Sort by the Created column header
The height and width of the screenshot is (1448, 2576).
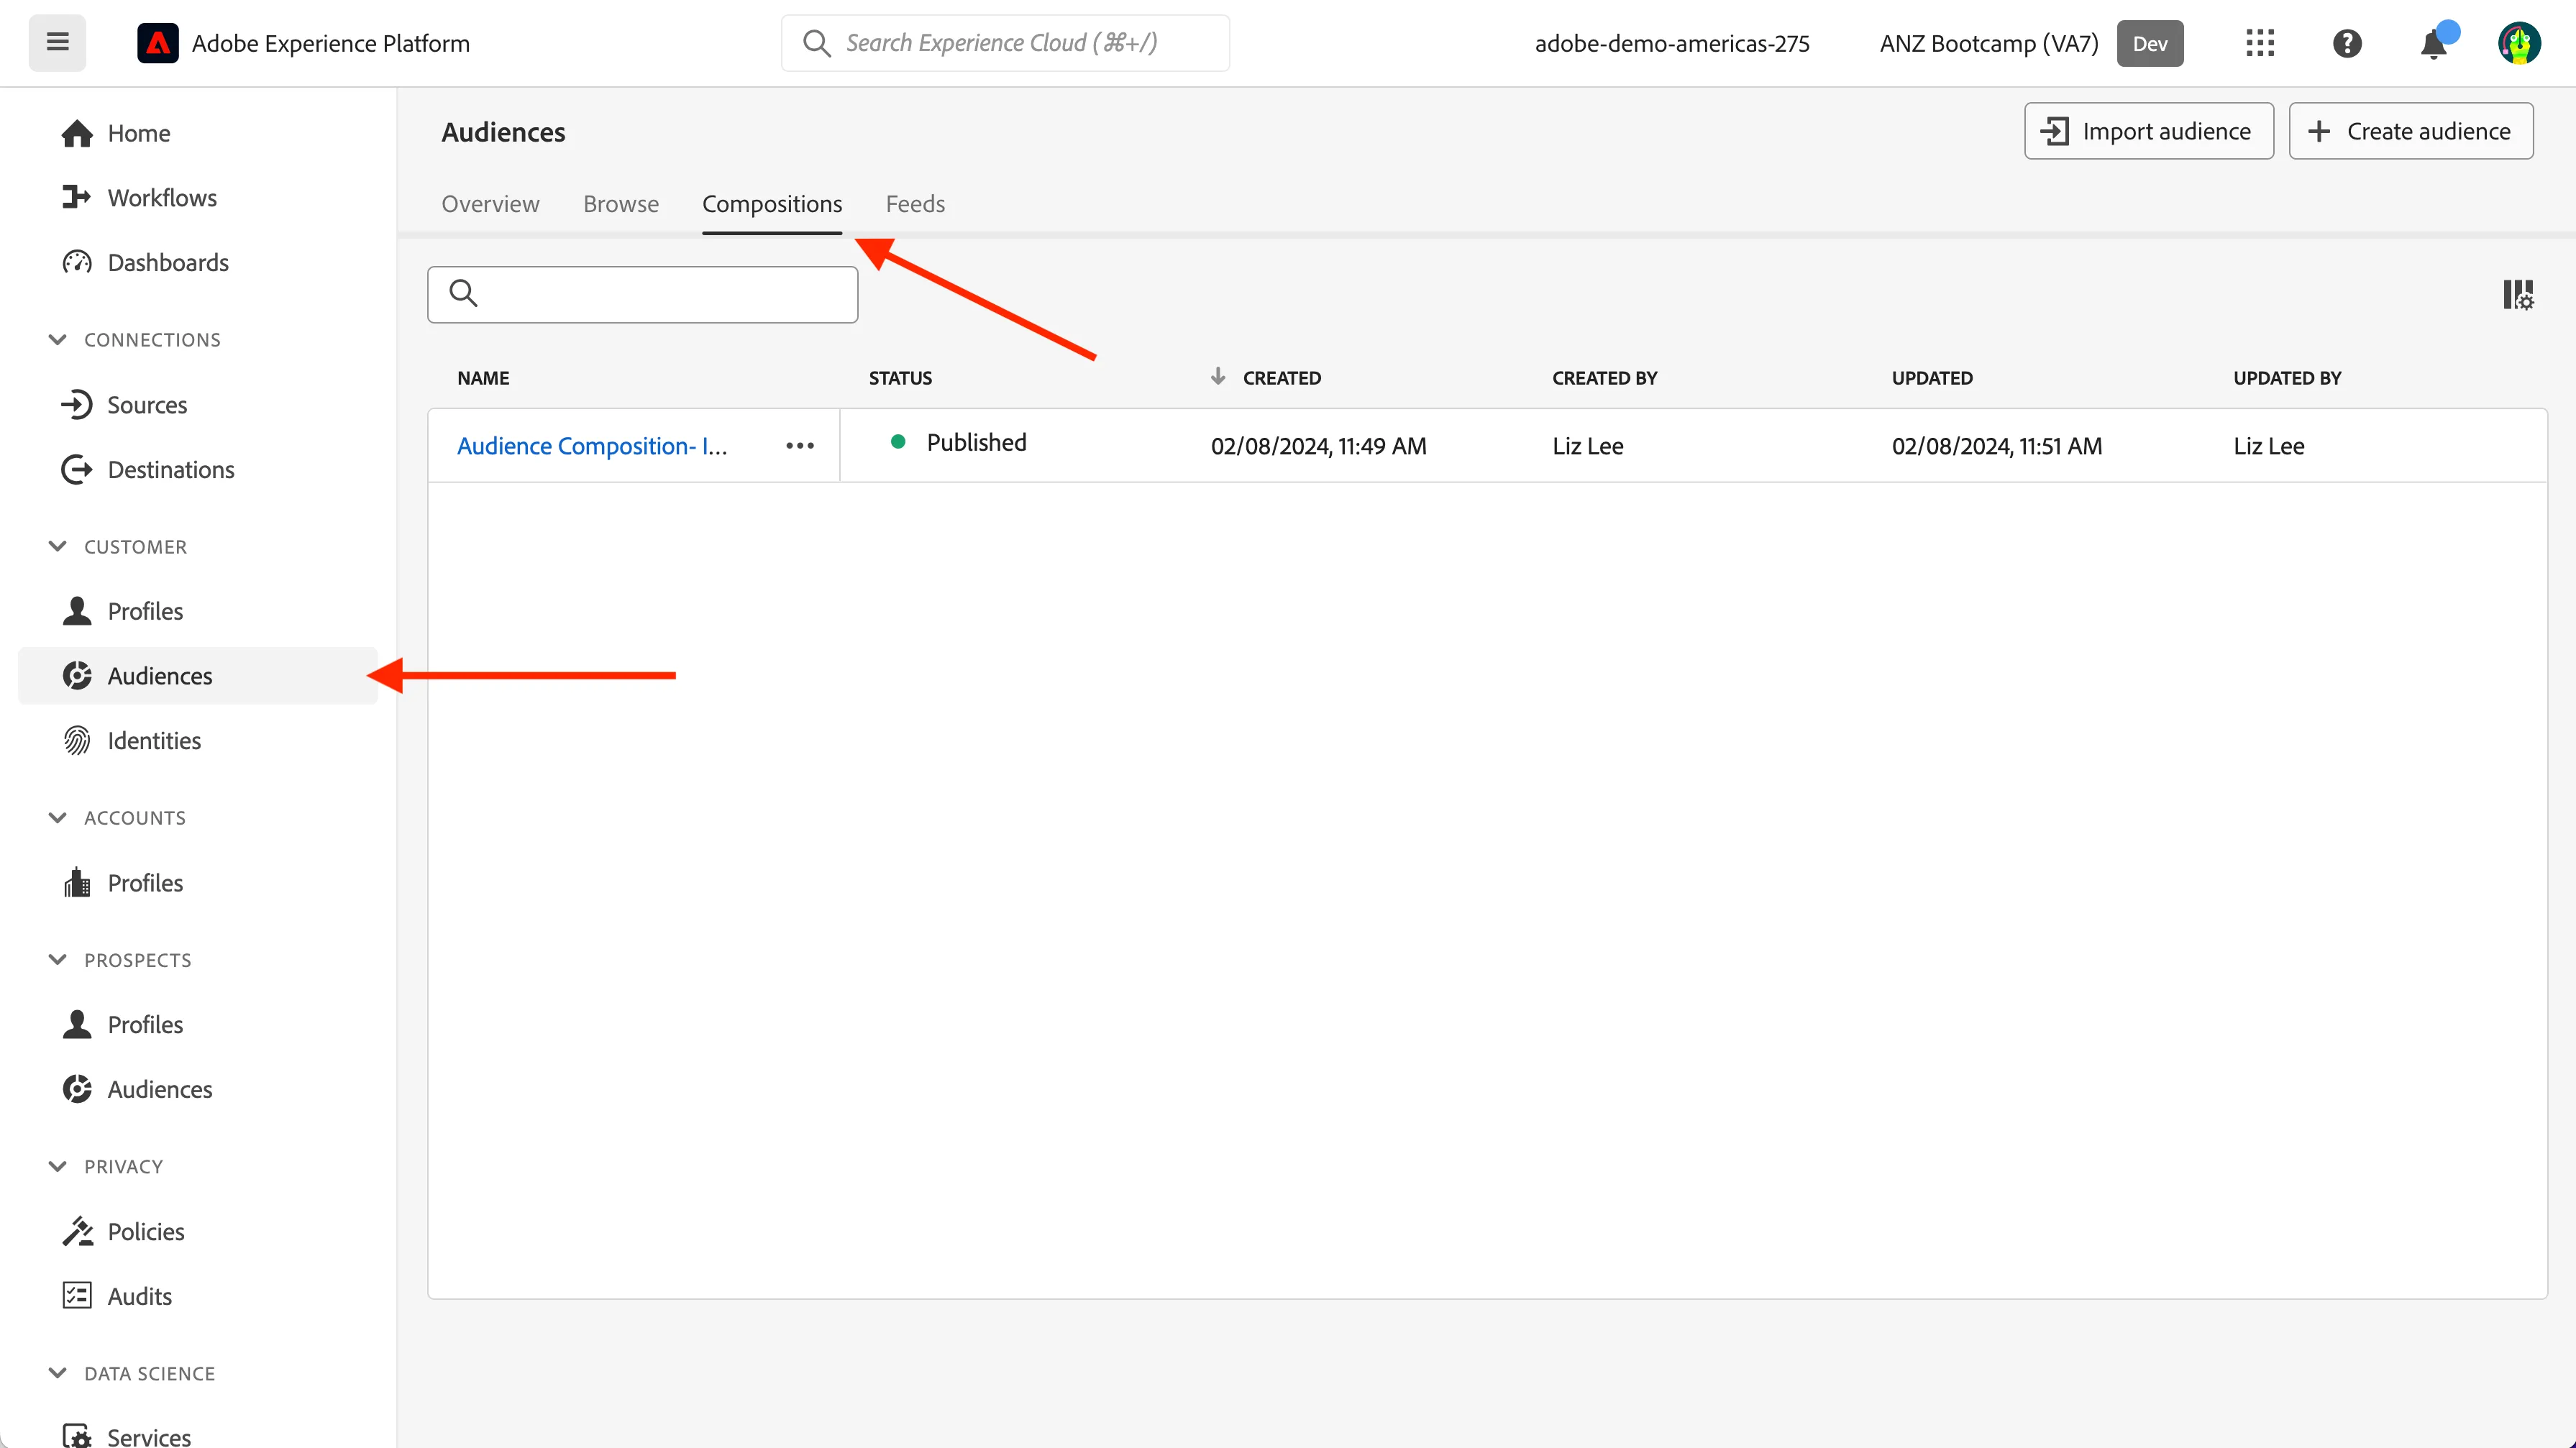(x=1281, y=378)
